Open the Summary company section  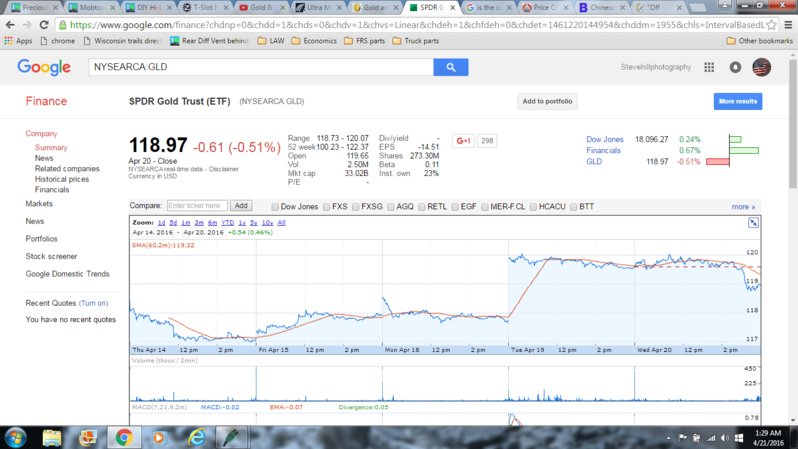[x=51, y=148]
